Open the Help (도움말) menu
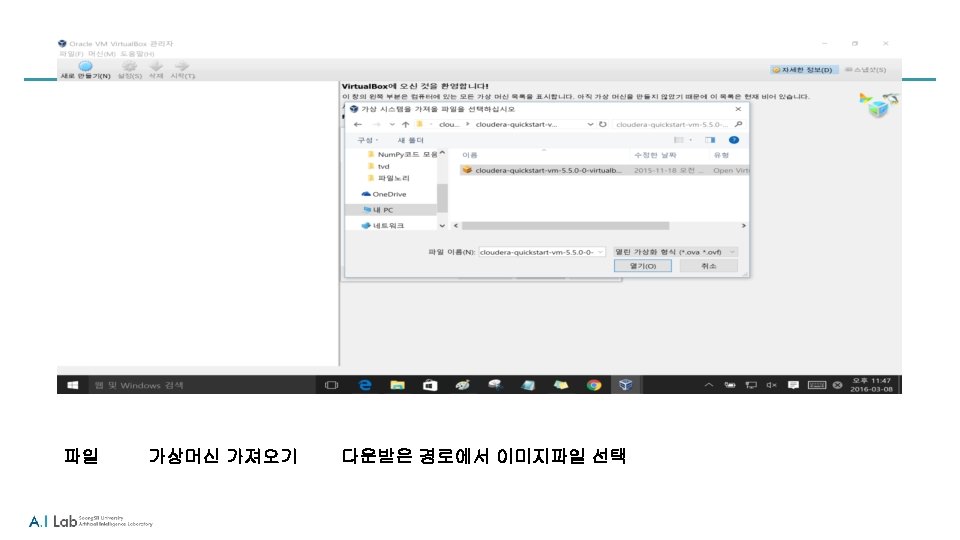Image resolution: width=960 pixels, height=540 pixels. [137, 54]
